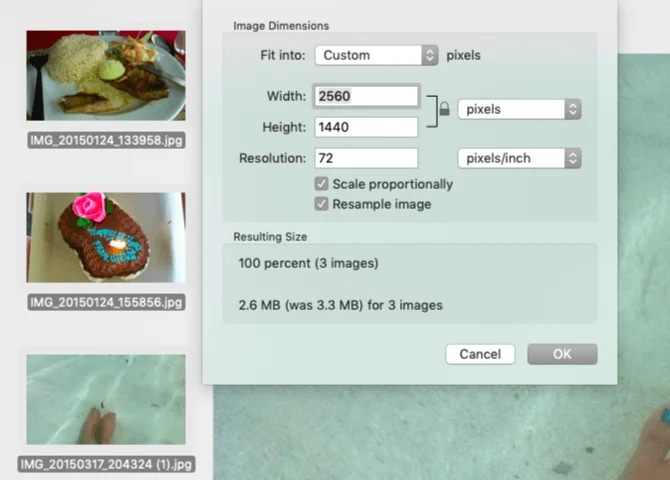
Task: Toggle the Scale proportionally checkbox
Action: (322, 184)
